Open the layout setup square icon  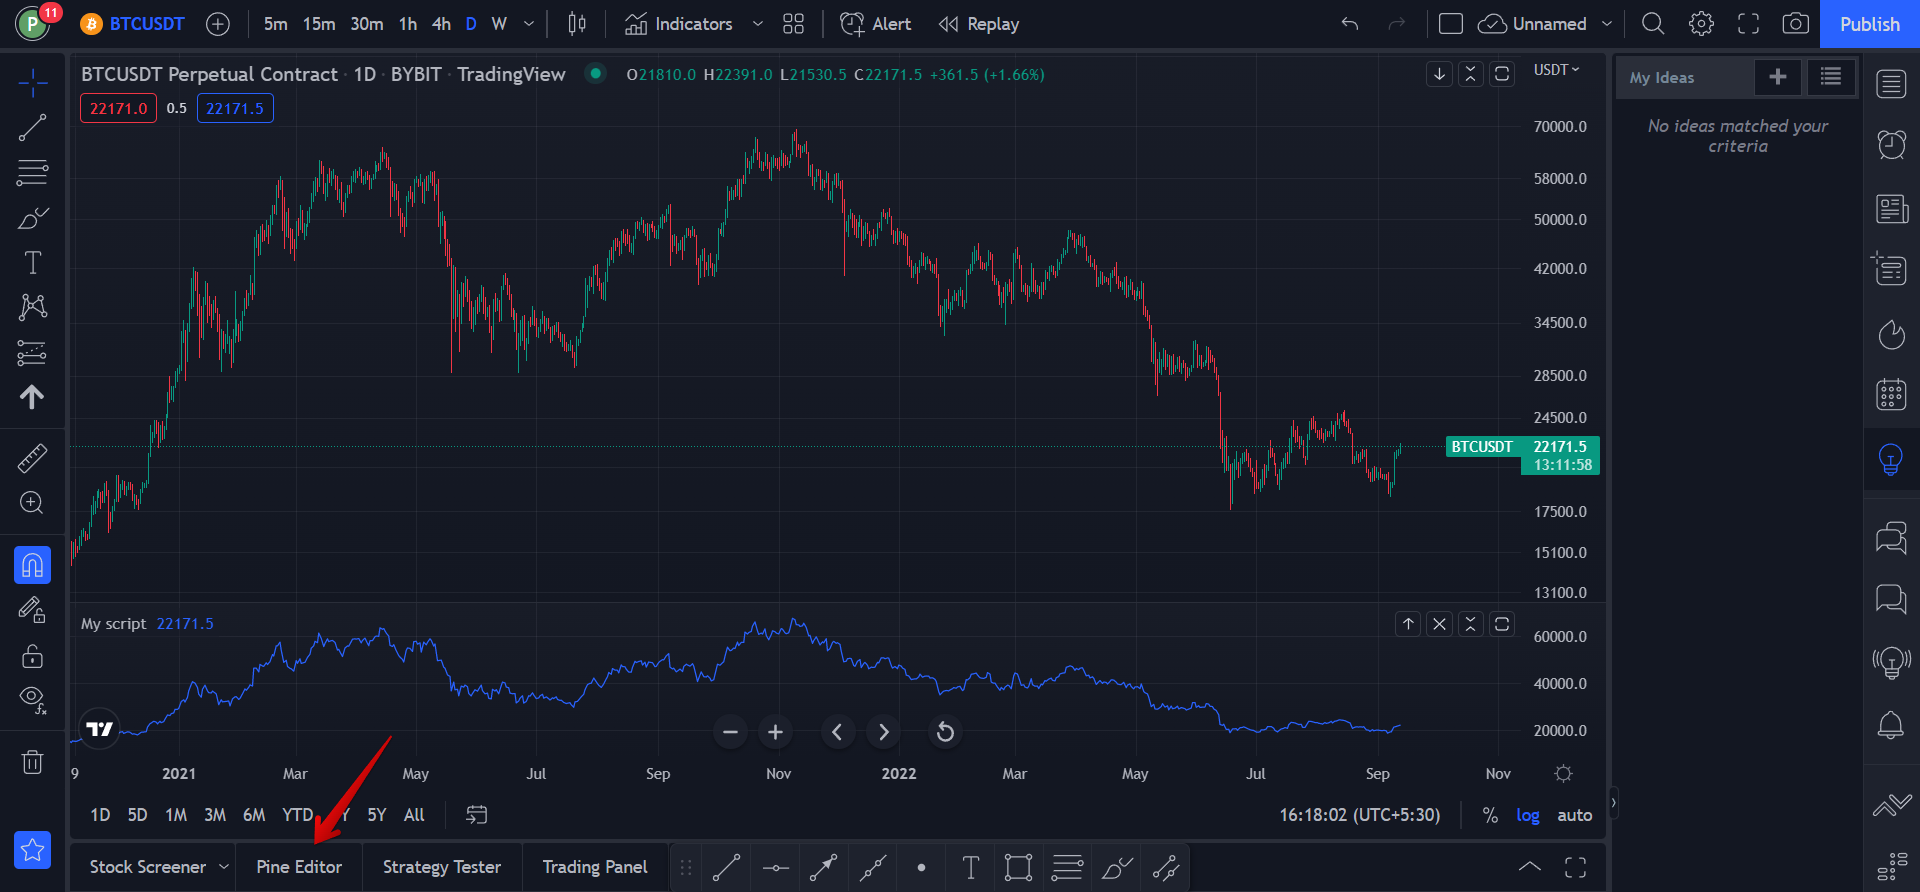1451,24
